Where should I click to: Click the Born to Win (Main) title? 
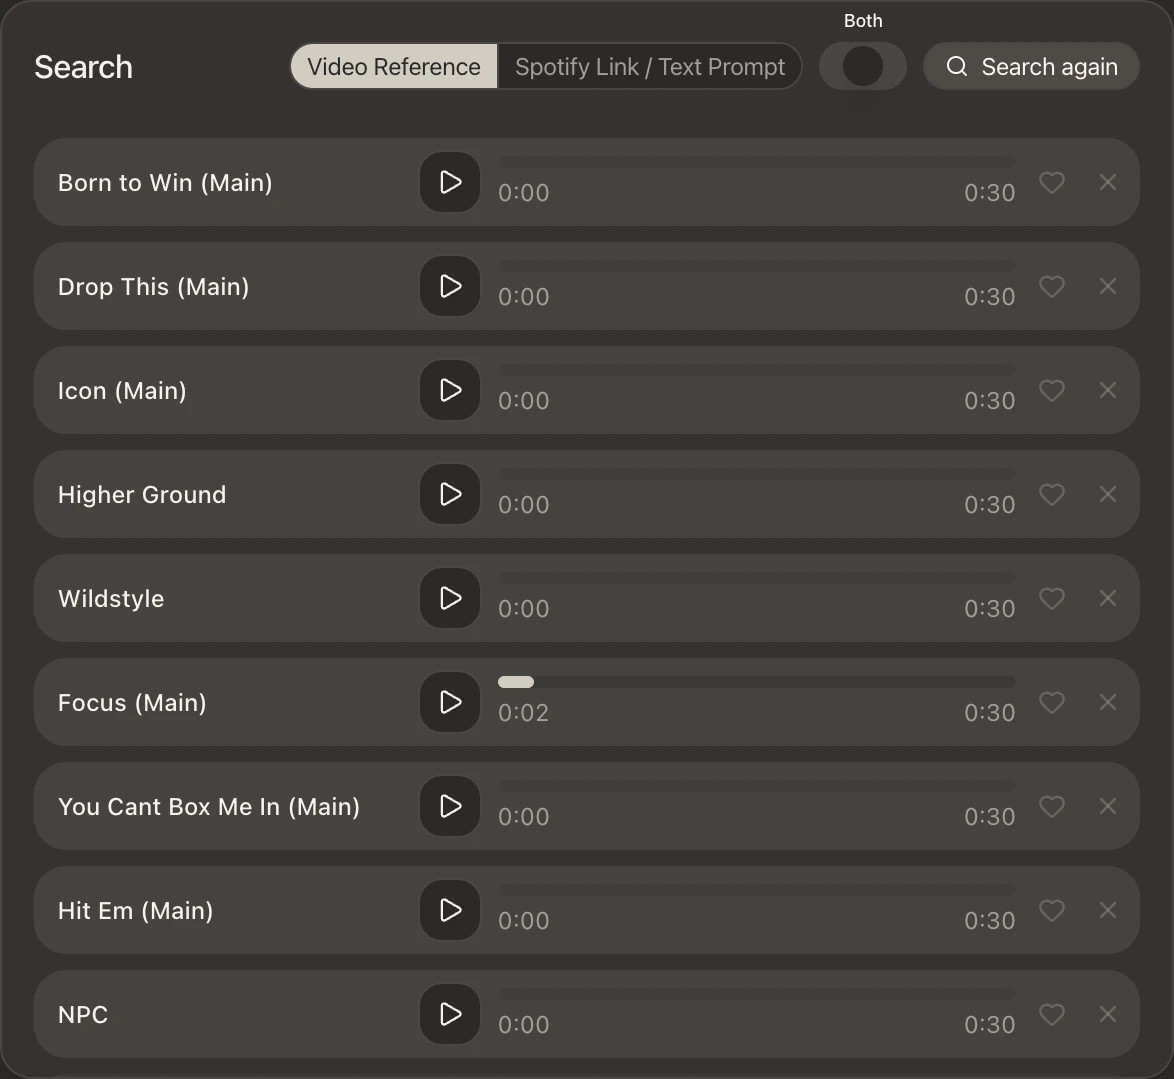tap(165, 183)
